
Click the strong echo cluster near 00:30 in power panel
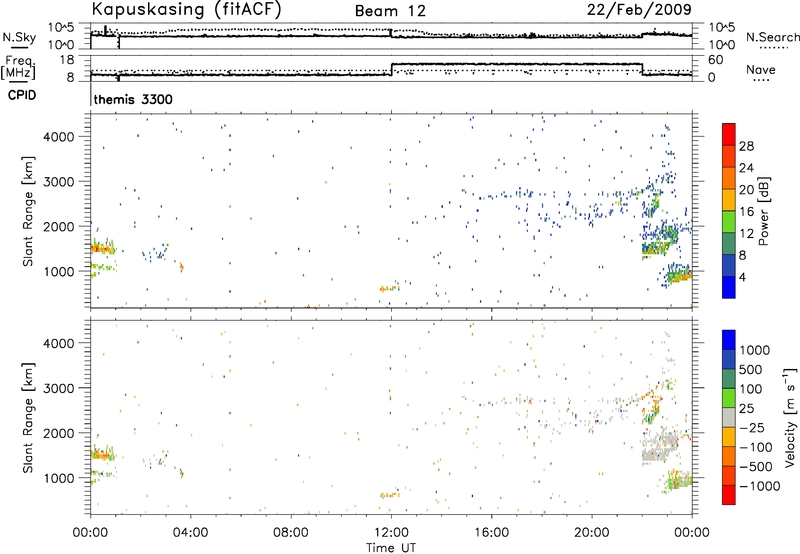coord(103,248)
